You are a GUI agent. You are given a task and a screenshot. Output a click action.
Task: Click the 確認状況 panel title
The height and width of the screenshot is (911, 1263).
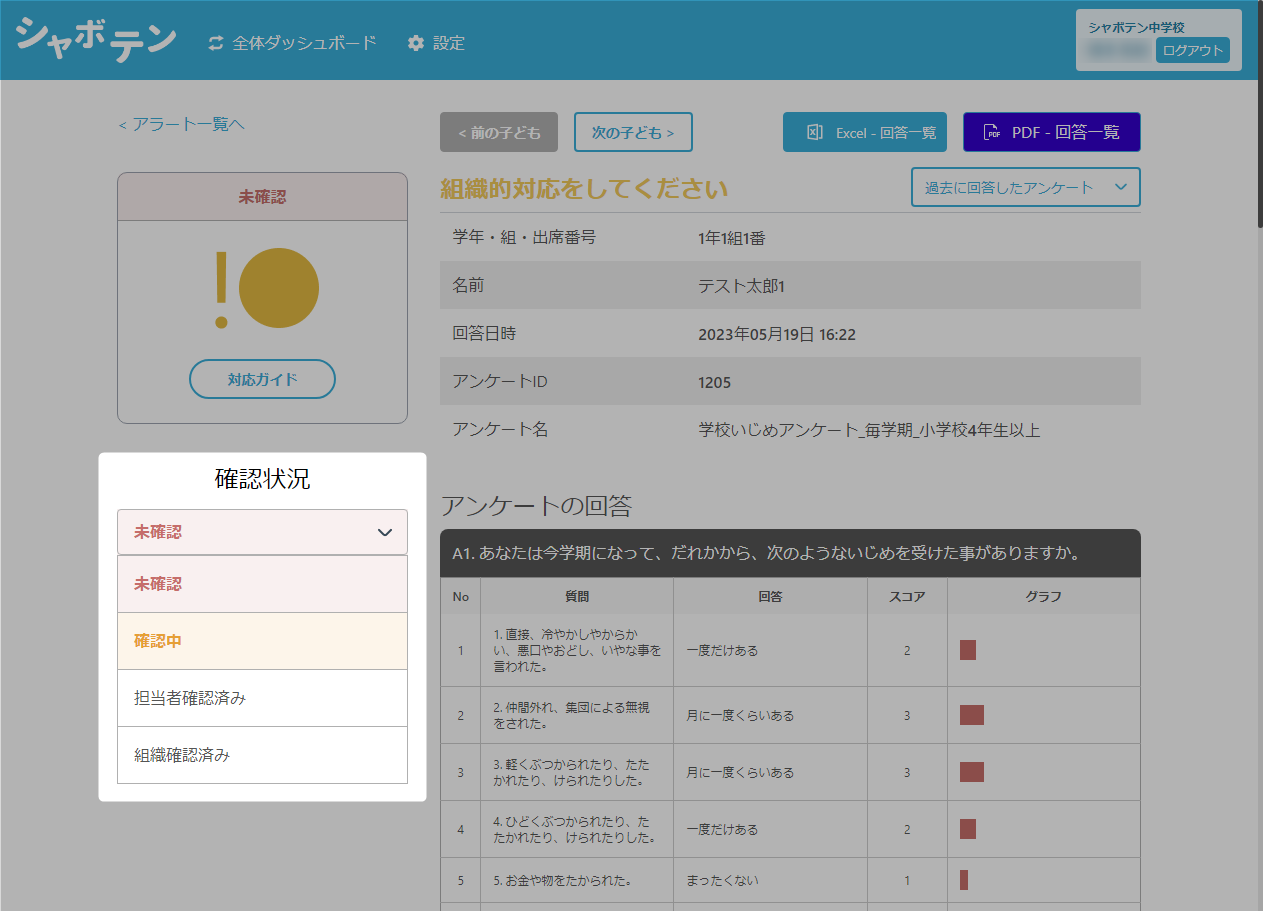[x=262, y=479]
